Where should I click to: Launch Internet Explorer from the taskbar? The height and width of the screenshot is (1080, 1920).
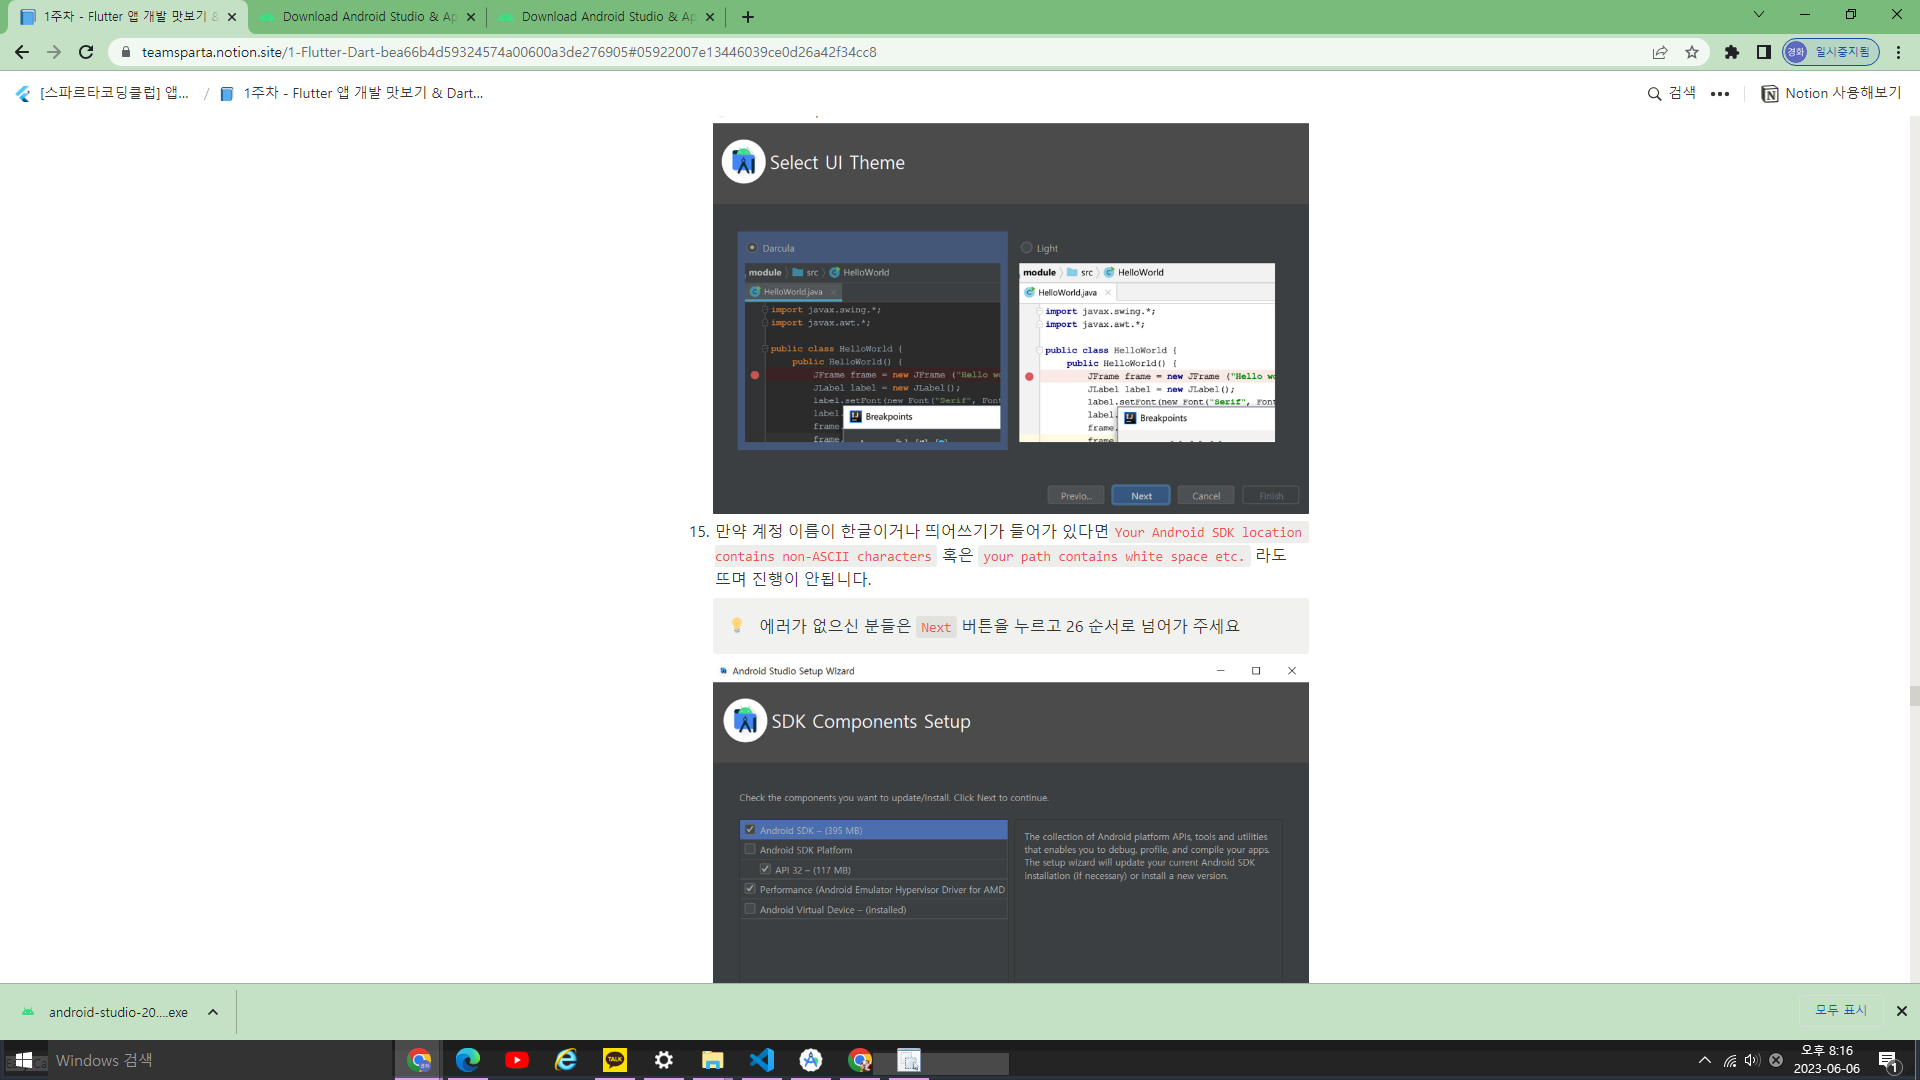[x=566, y=1060]
